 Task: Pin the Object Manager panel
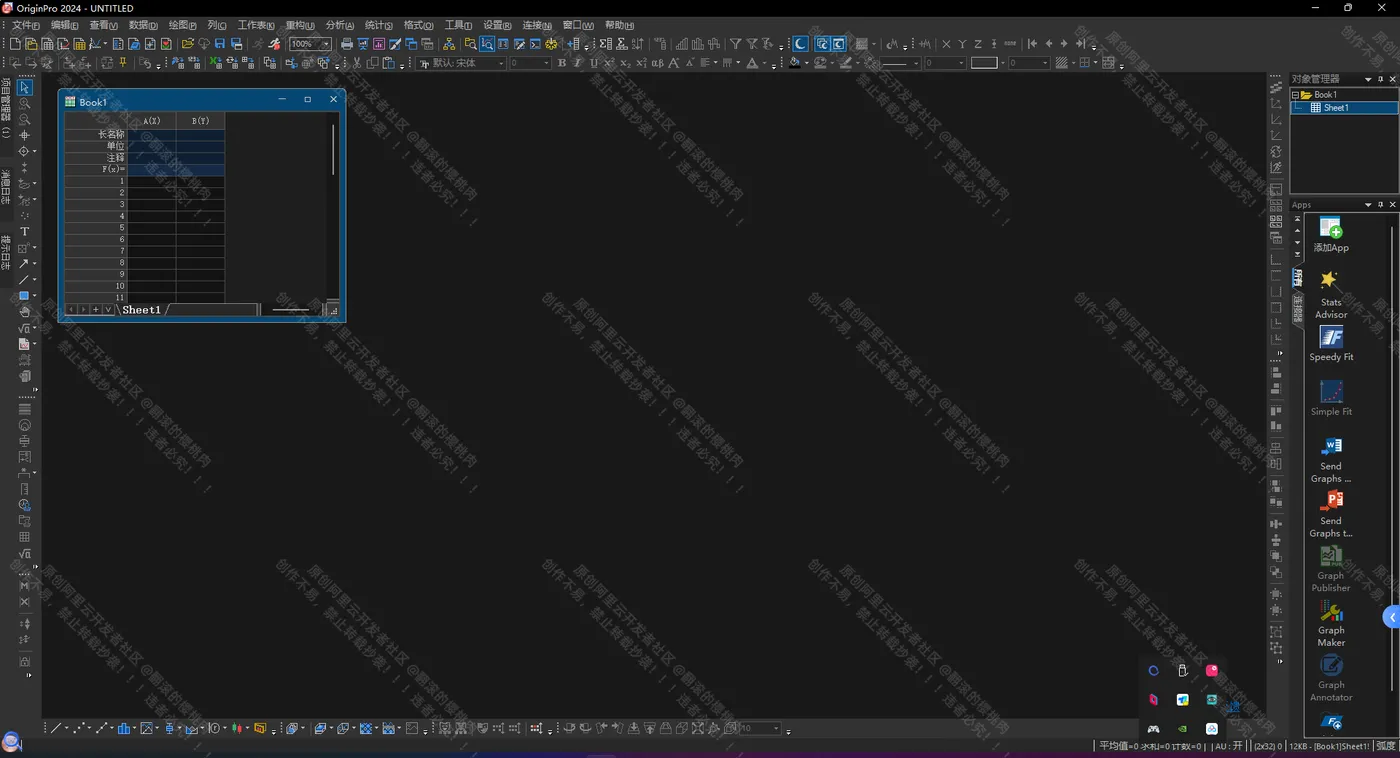(x=1380, y=79)
